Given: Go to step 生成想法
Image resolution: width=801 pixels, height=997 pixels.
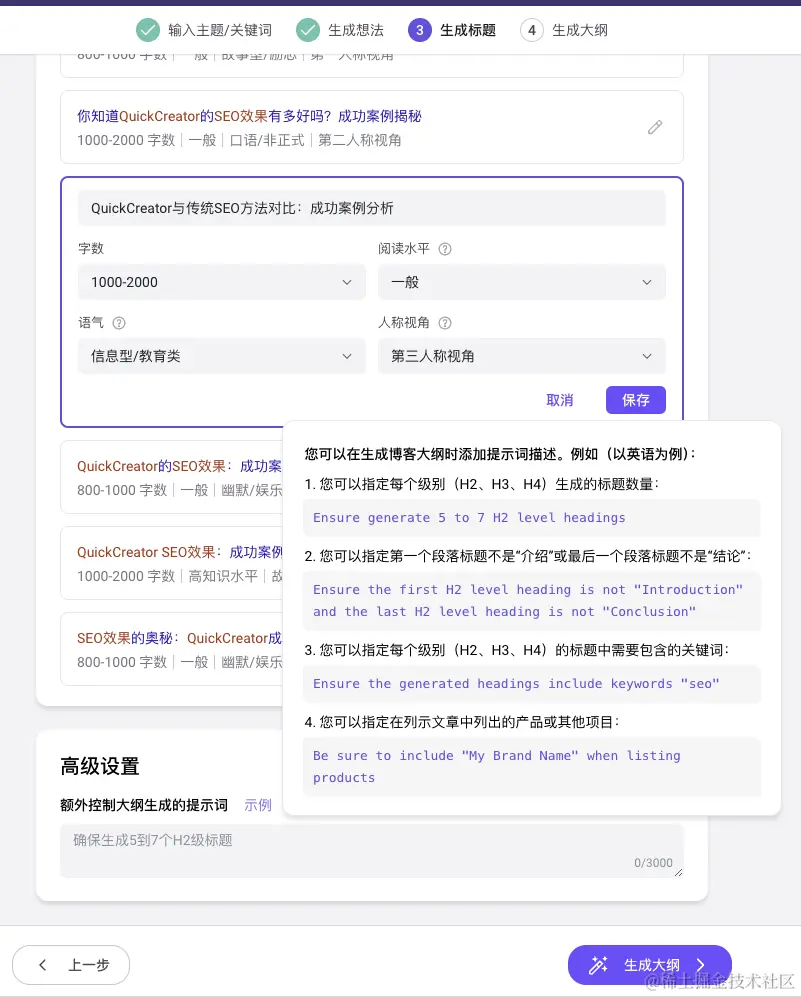Looking at the screenshot, I should point(356,30).
